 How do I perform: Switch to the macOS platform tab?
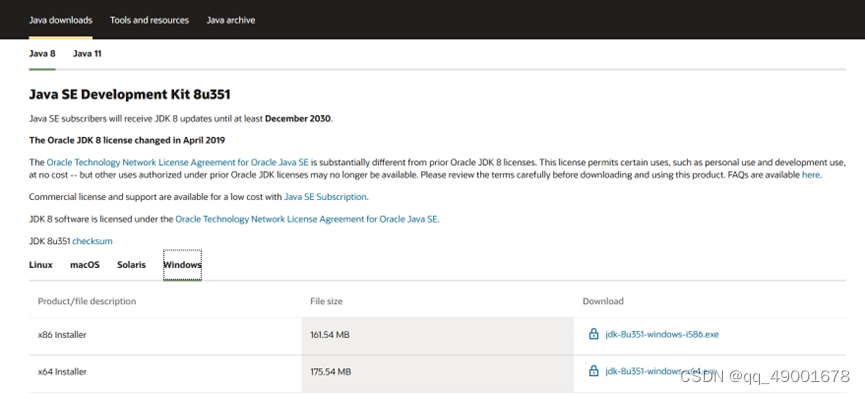tap(85, 265)
